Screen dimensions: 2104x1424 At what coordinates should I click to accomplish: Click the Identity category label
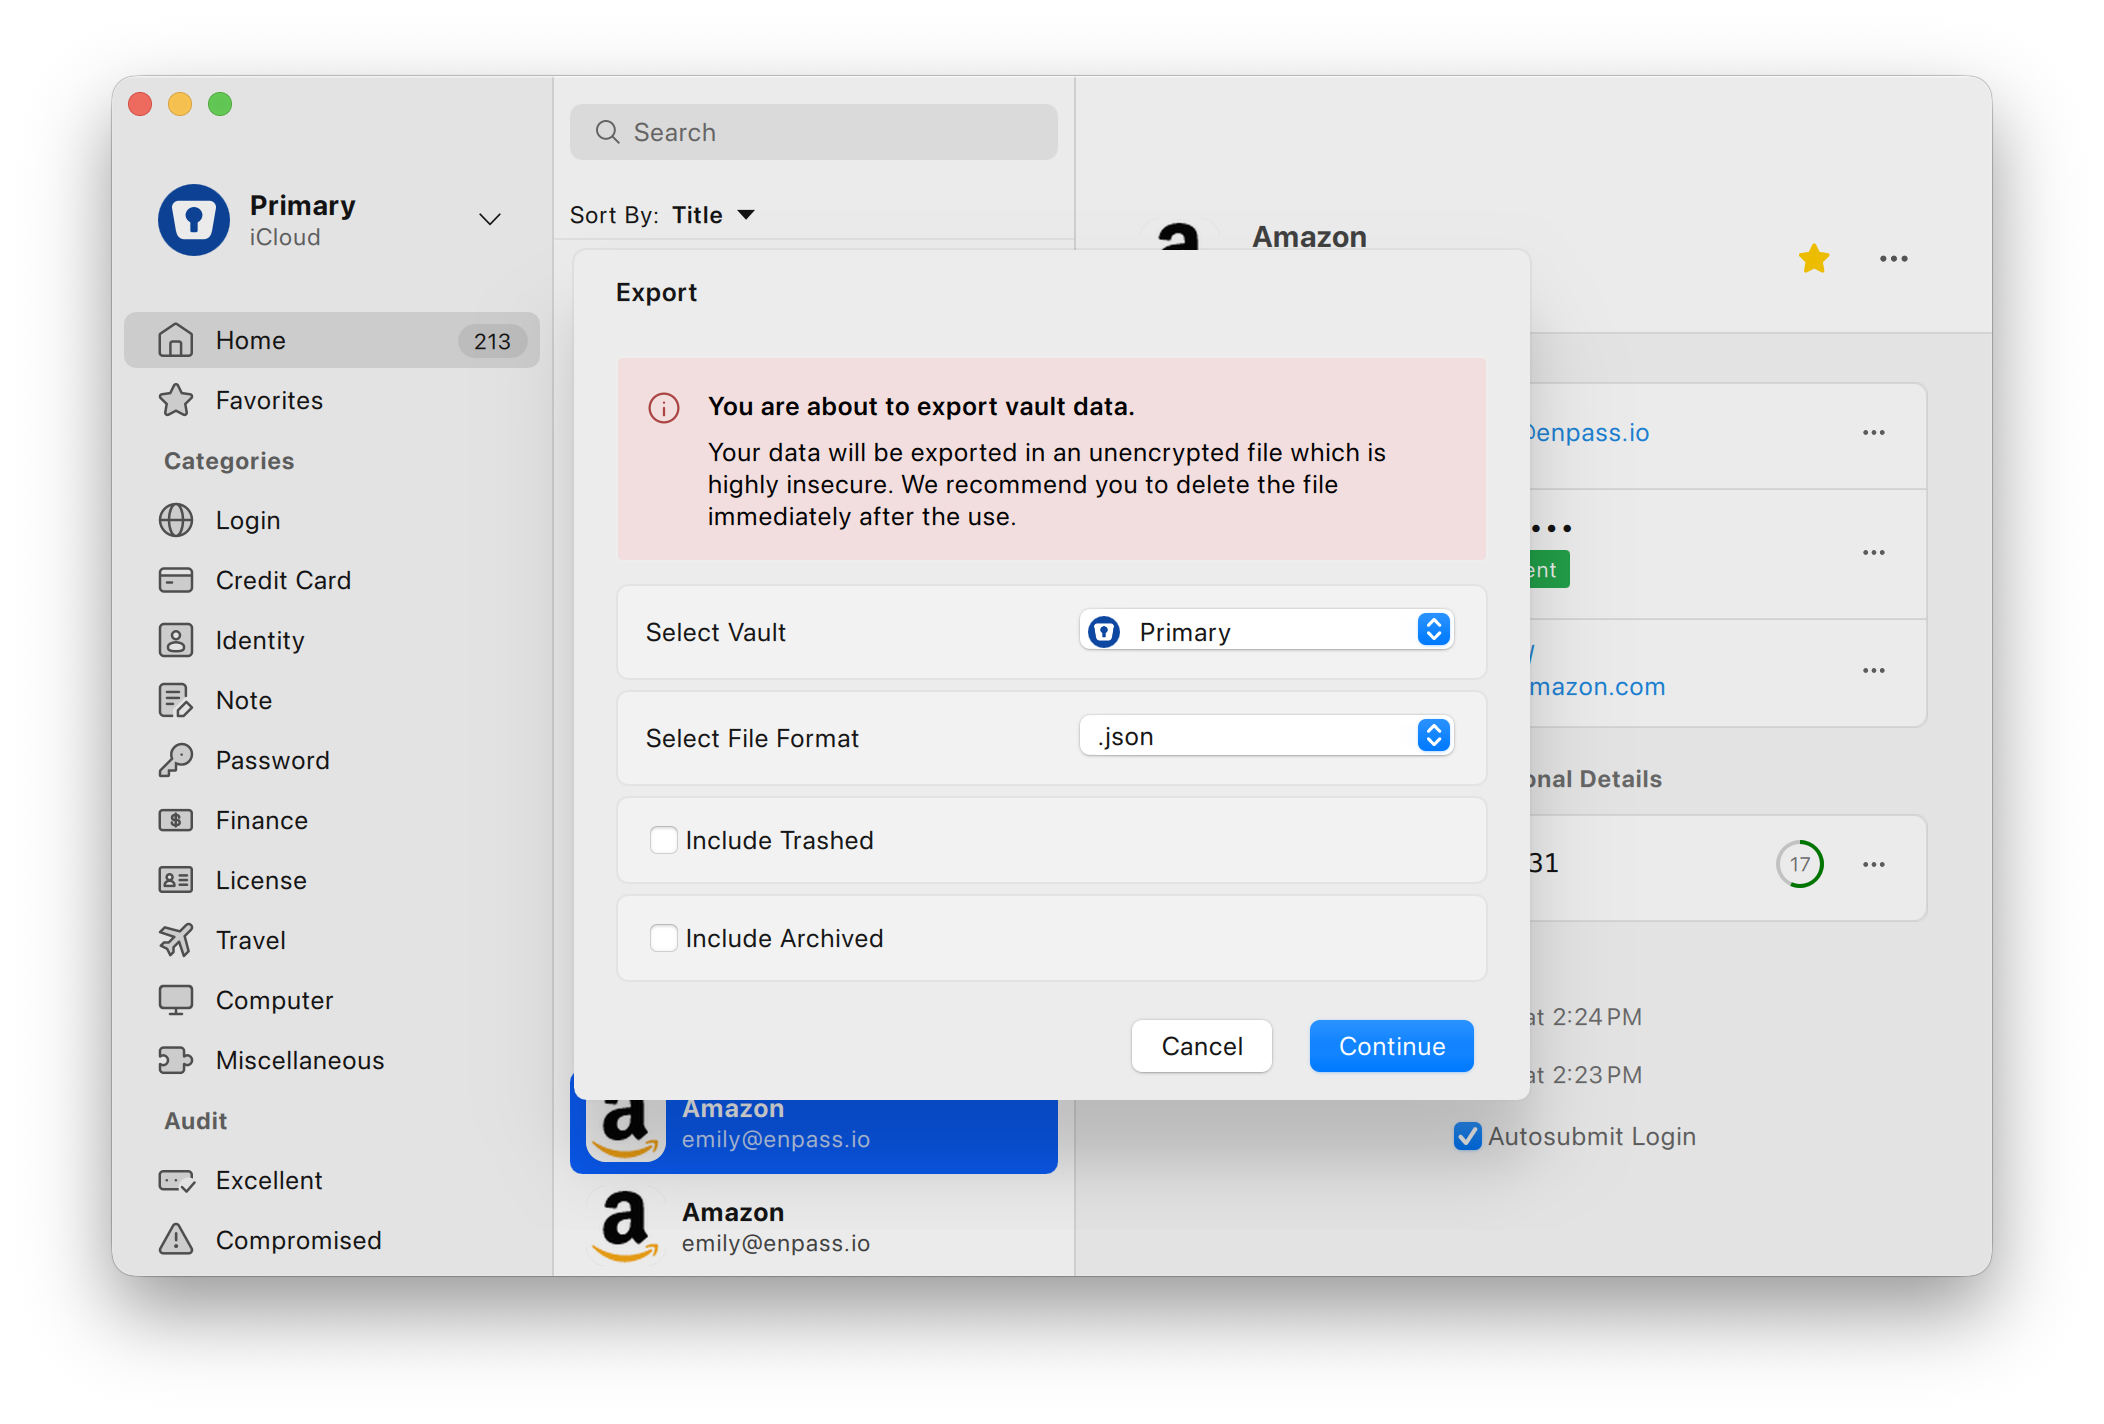point(260,640)
